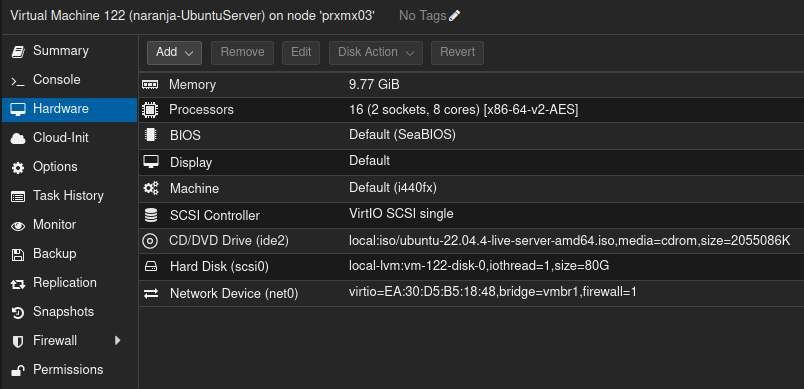Click the Edit button

click(x=301, y=53)
